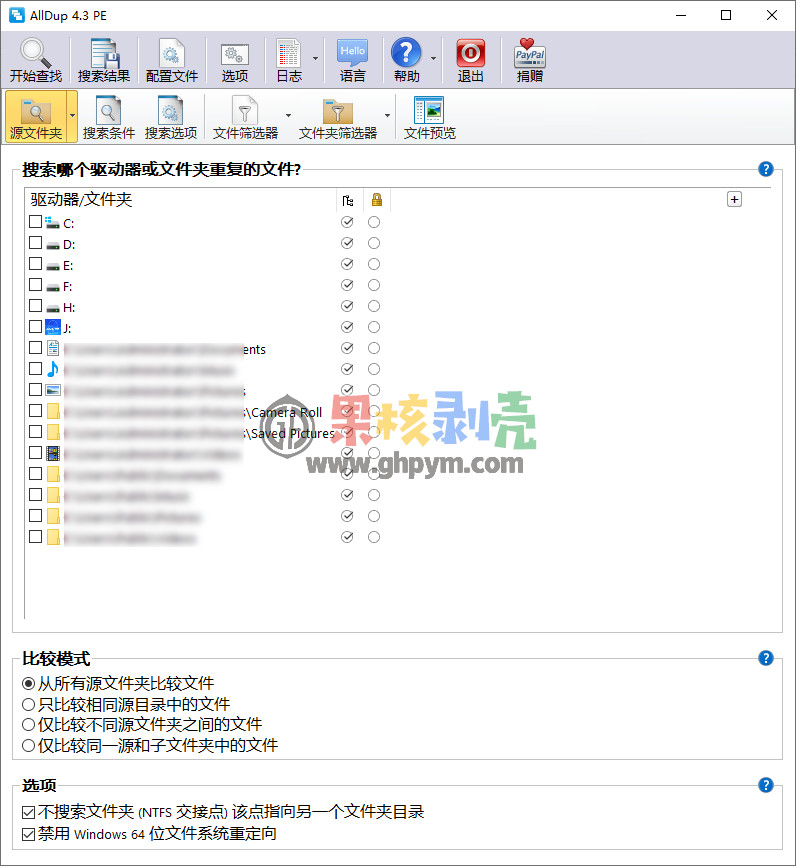
Task: Check the H: drive checkbox
Action: 35,306
